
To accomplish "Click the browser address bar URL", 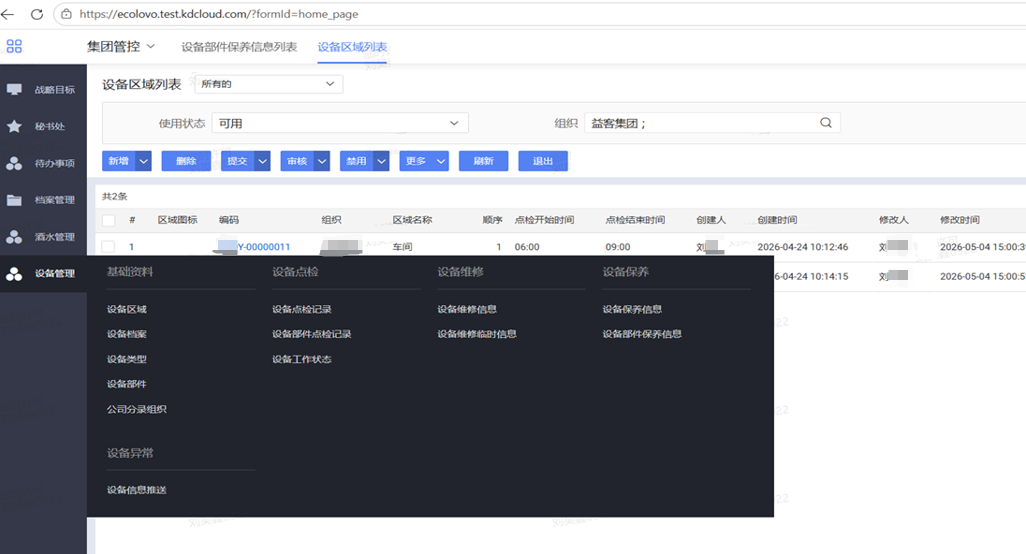I will pos(219,14).
